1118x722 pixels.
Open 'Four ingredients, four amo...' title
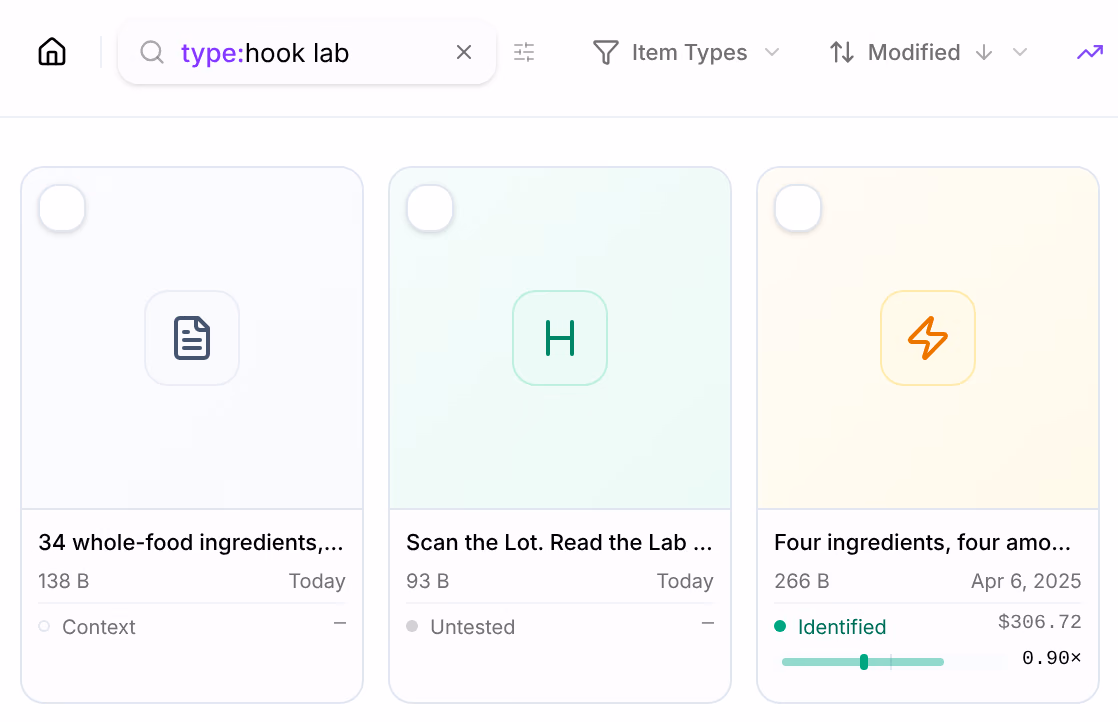coord(923,542)
